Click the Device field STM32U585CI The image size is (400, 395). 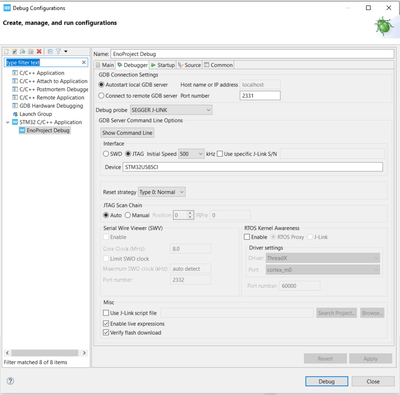click(x=253, y=167)
